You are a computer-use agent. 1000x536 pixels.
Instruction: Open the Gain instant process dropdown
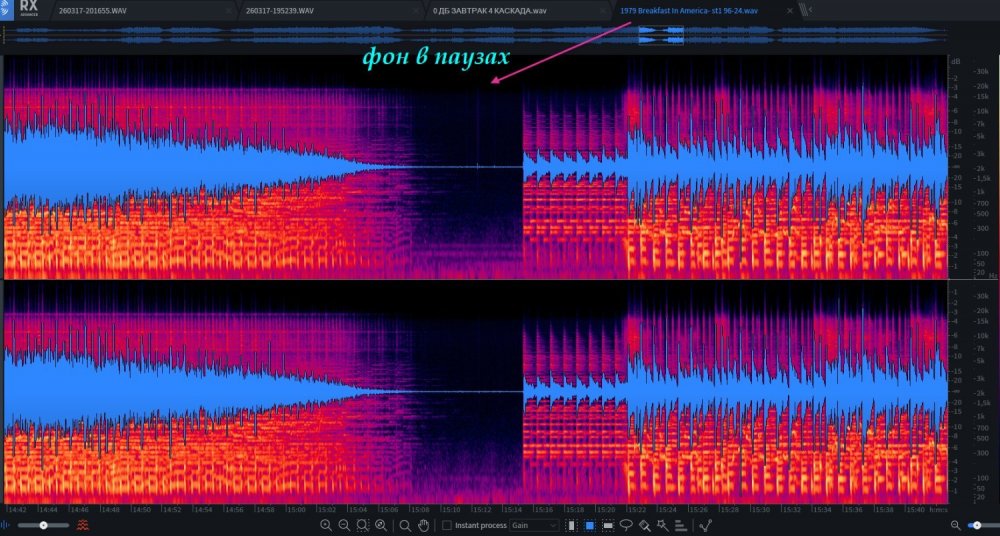[x=534, y=525]
